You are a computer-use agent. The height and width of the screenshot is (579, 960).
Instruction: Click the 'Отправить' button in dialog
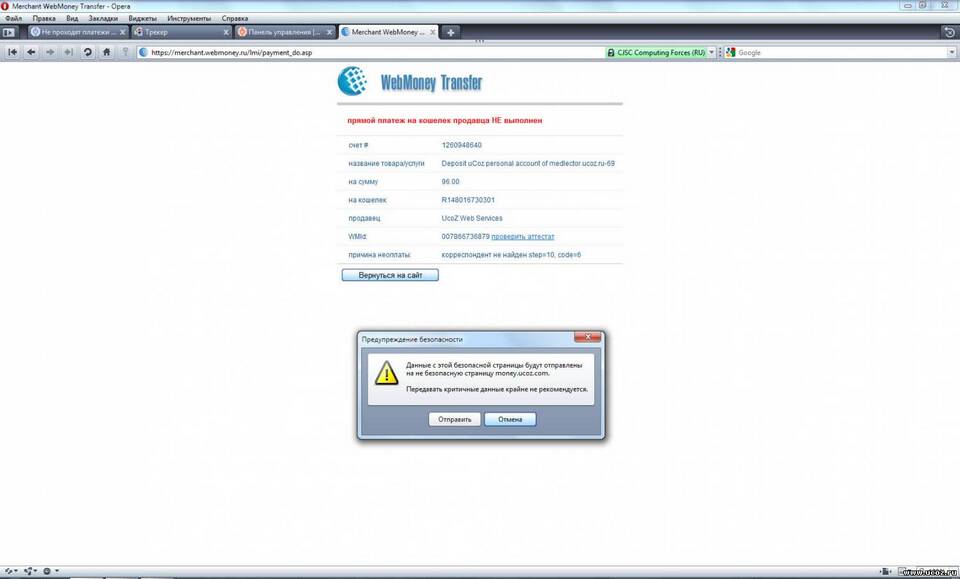(454, 419)
